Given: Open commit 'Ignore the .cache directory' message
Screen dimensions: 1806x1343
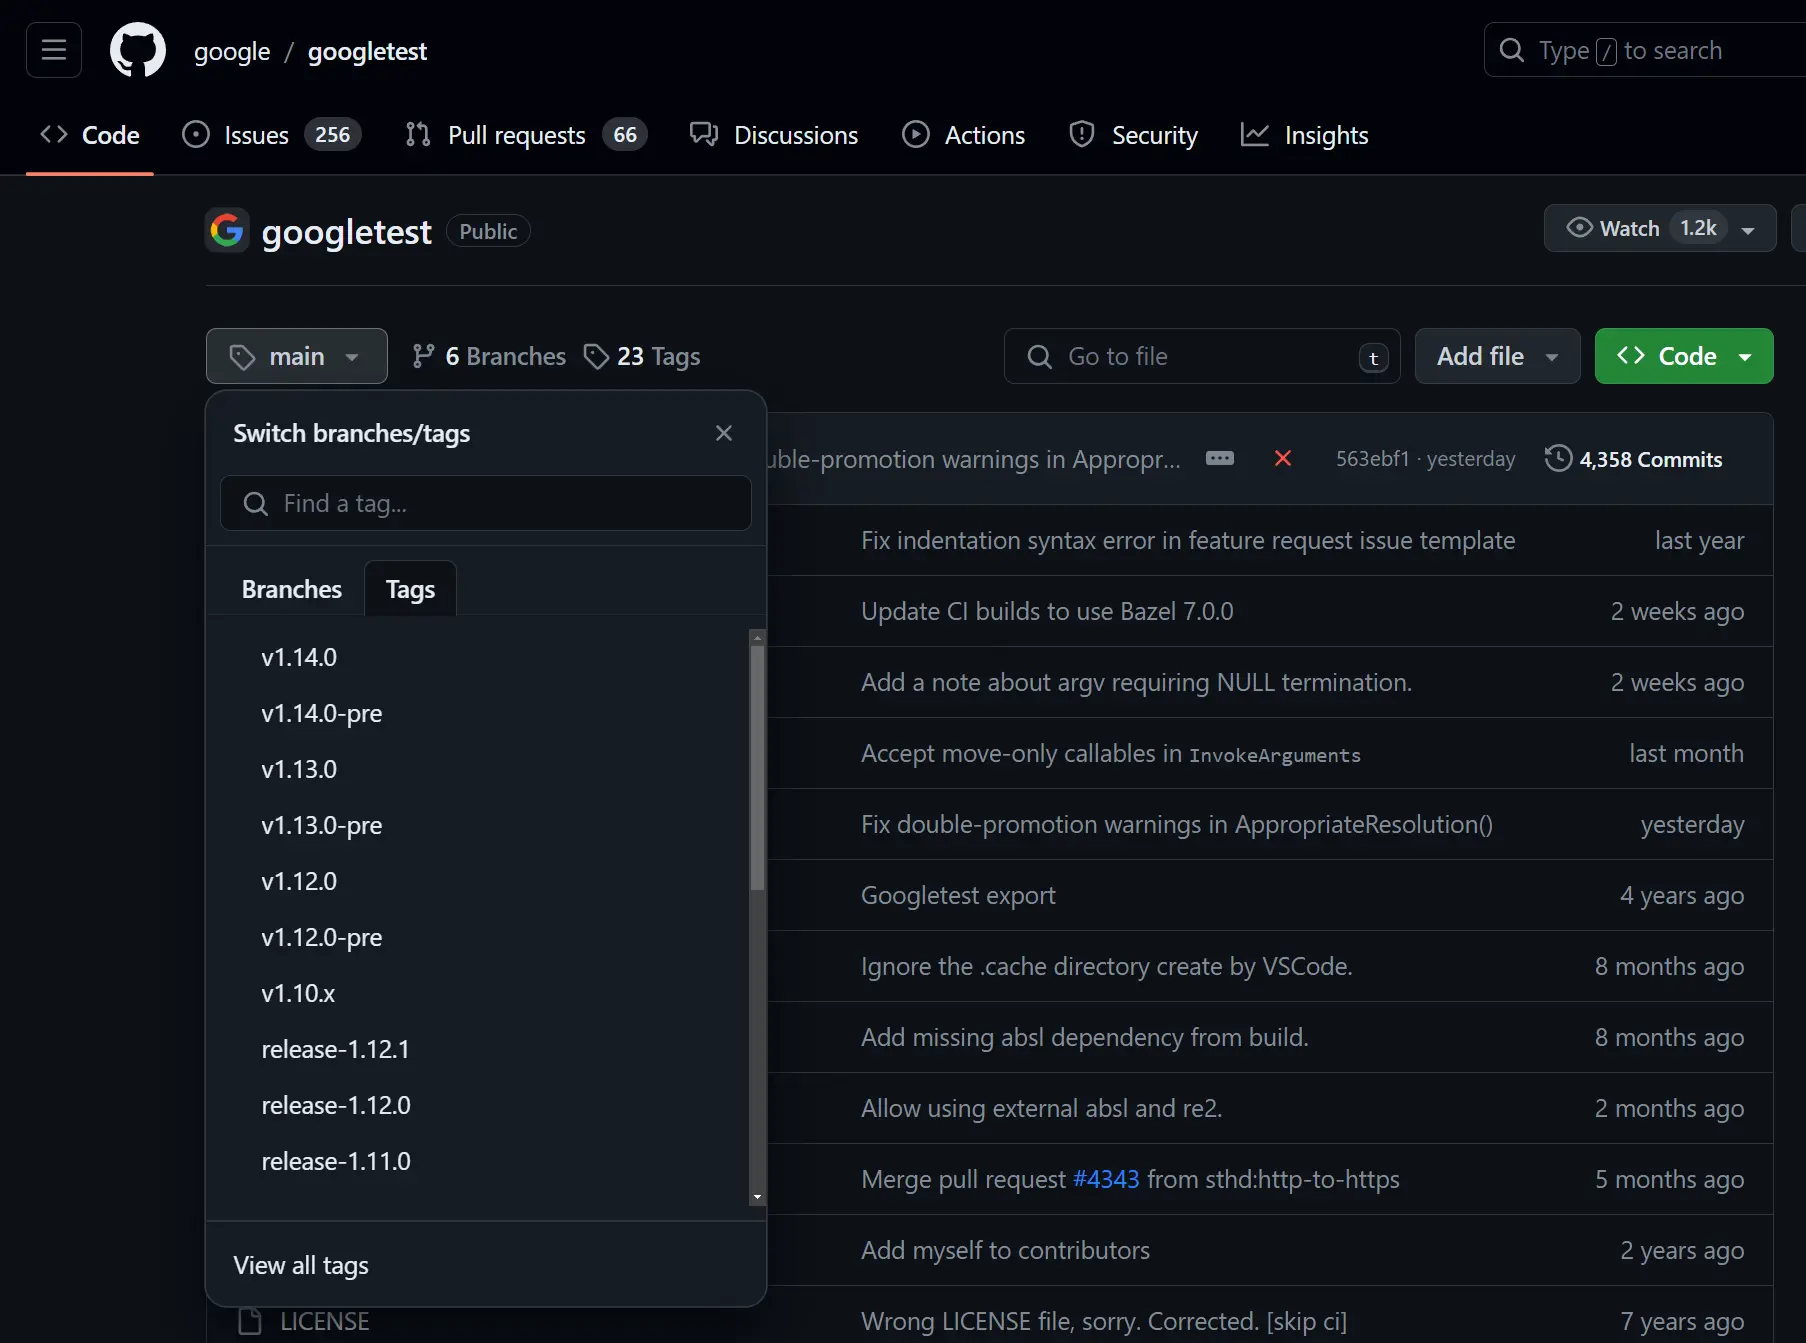Looking at the screenshot, I should coord(1106,966).
